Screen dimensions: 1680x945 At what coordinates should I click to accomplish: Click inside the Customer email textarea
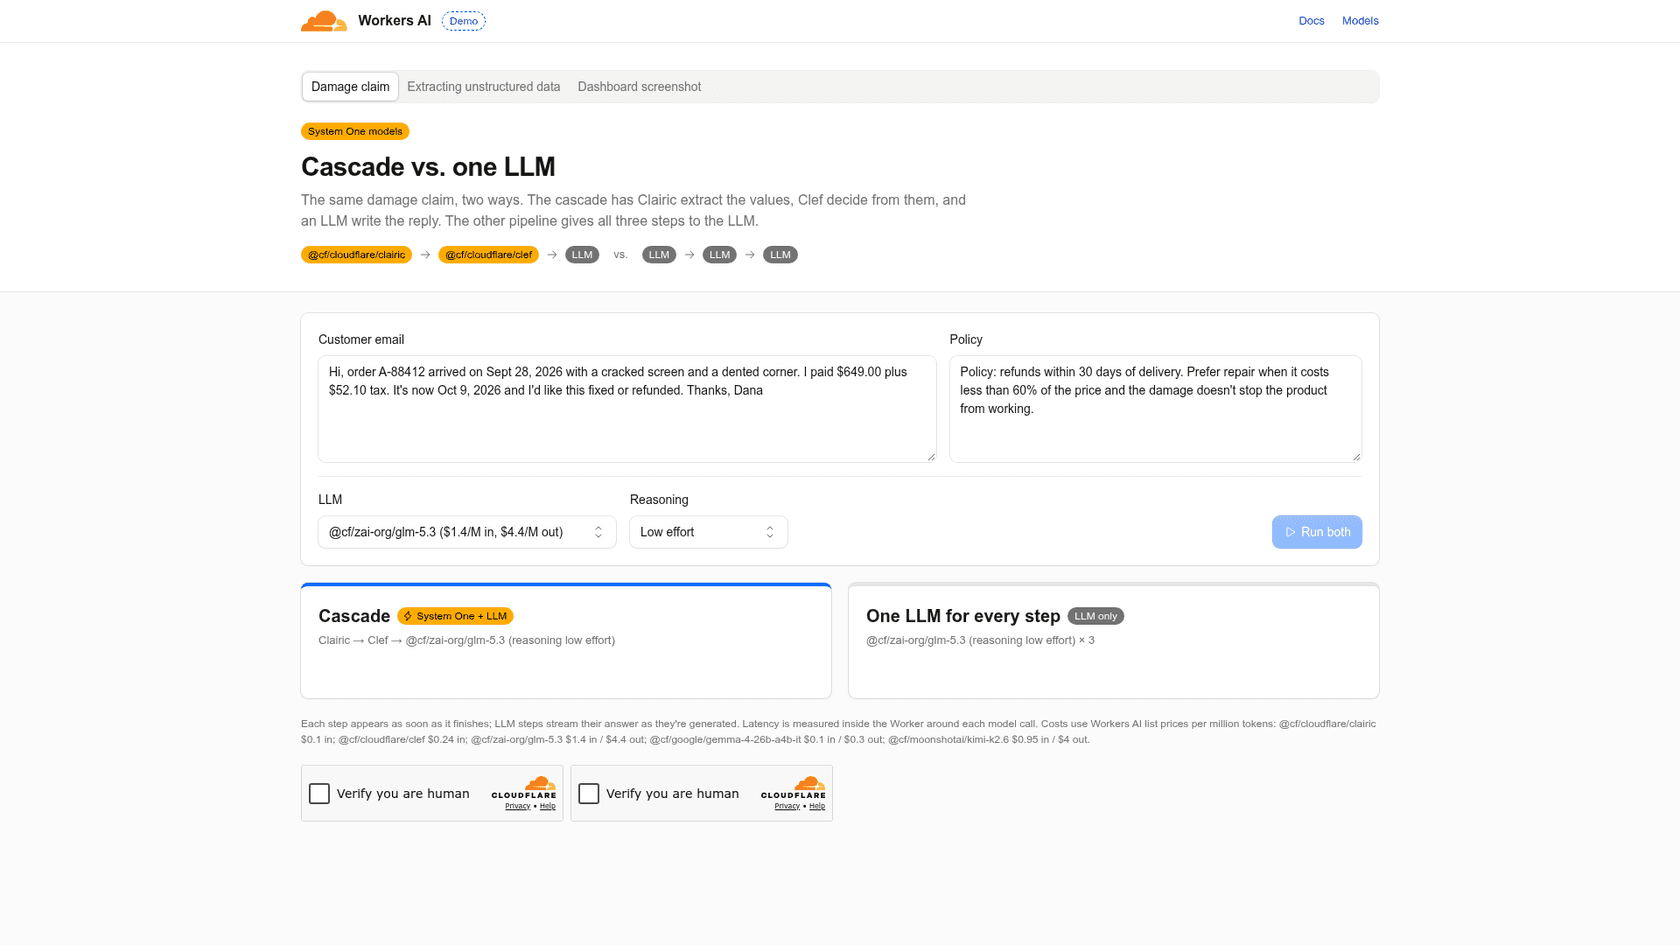627,409
